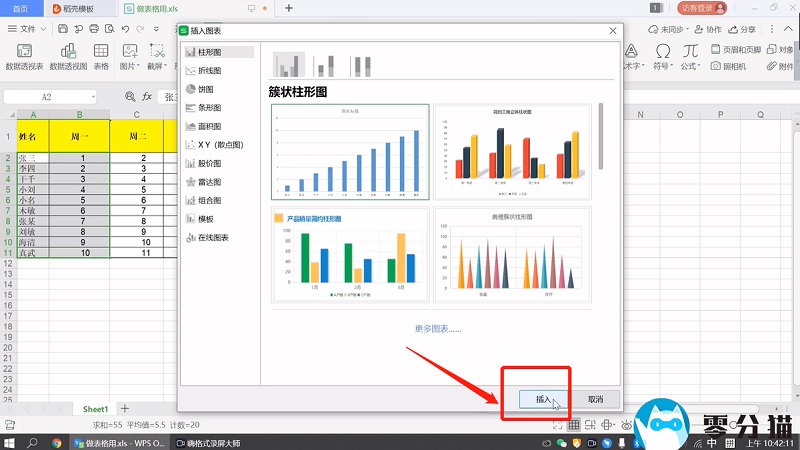The height and width of the screenshot is (450, 800).
Task: Add a new sheet with plus icon
Action: 124,409
